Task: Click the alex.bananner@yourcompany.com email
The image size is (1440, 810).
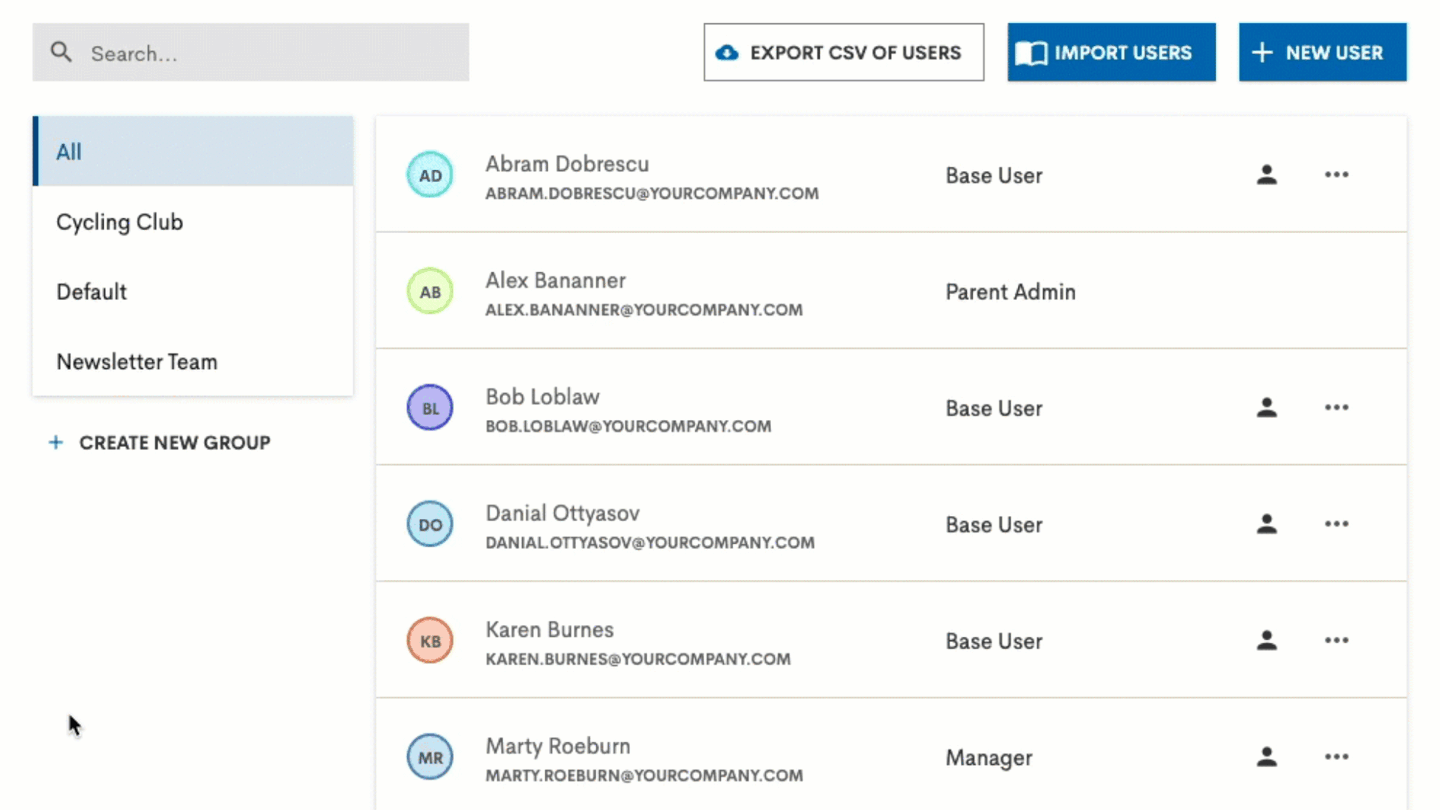Action: [x=644, y=310]
